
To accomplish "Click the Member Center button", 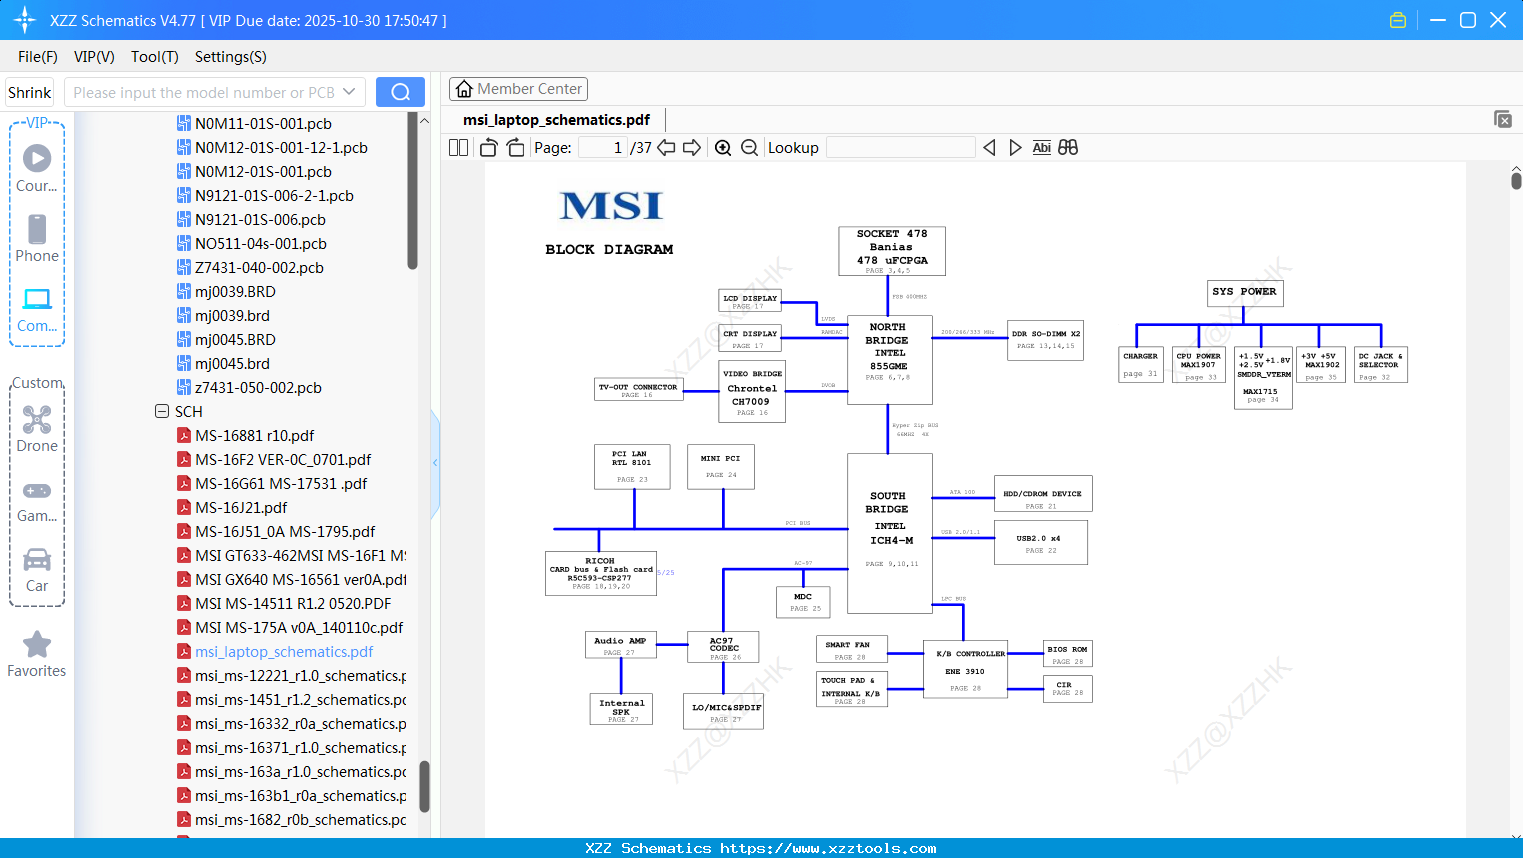I will [x=518, y=89].
